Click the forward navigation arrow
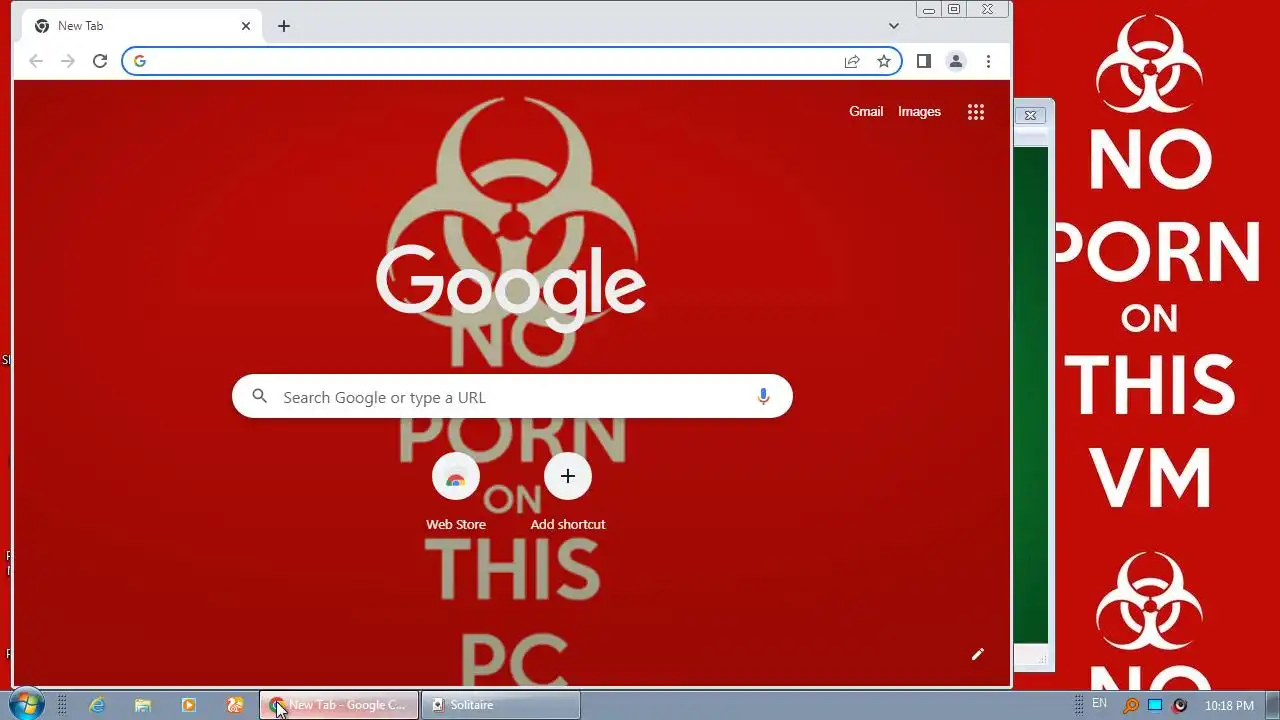 pyautogui.click(x=68, y=62)
